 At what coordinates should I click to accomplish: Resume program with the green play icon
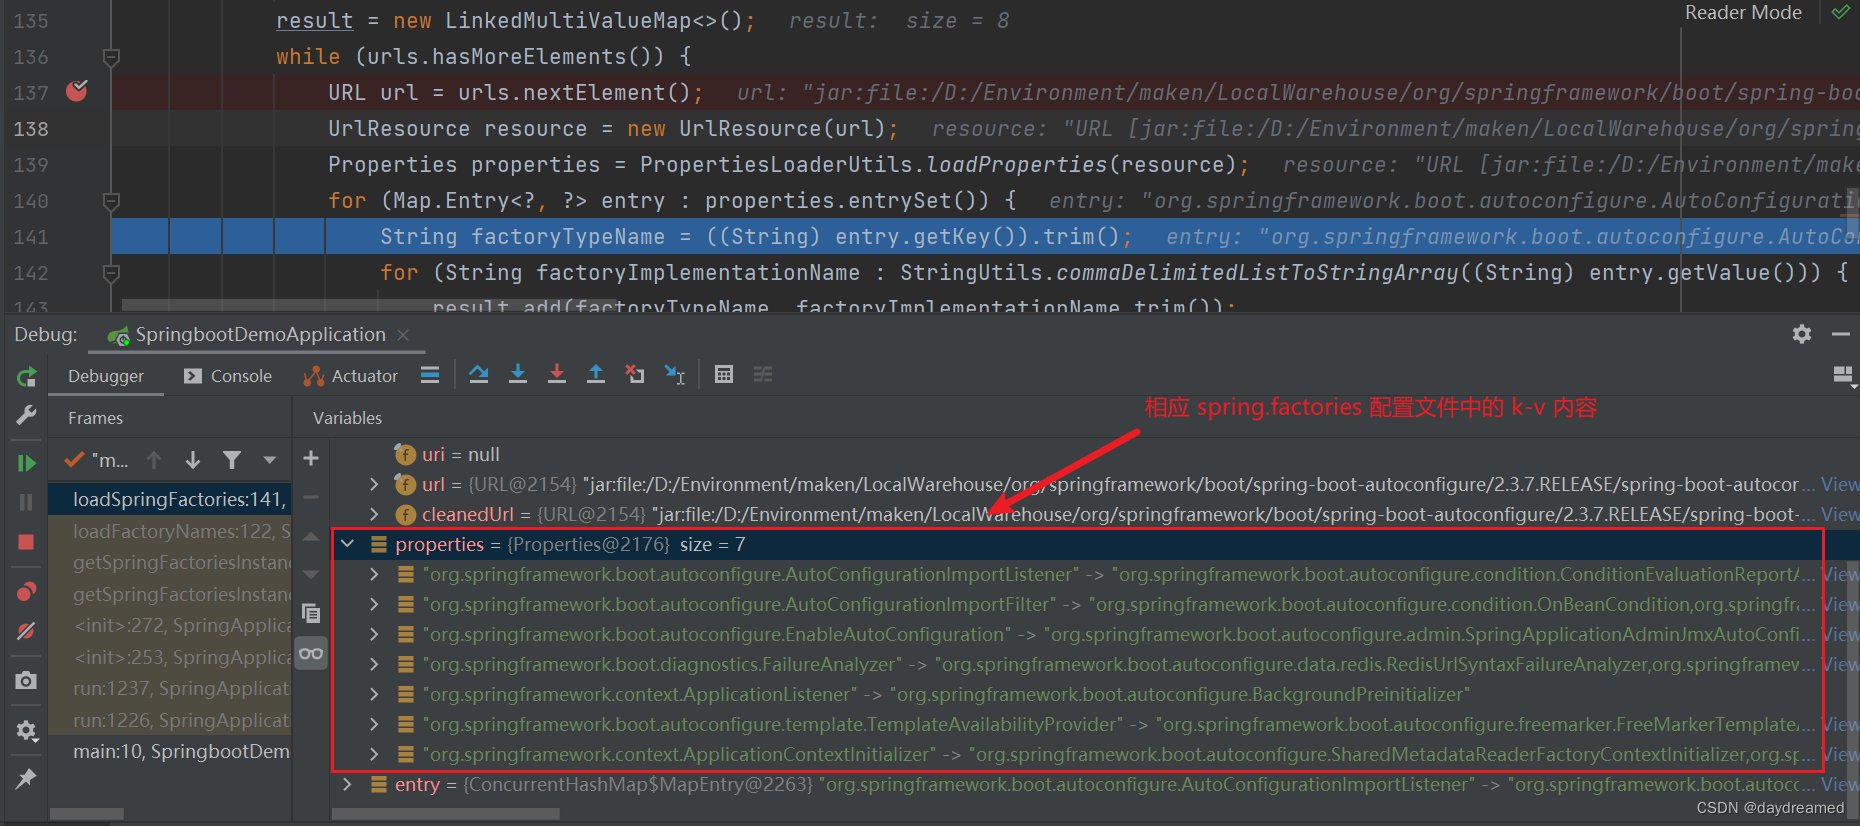(27, 463)
